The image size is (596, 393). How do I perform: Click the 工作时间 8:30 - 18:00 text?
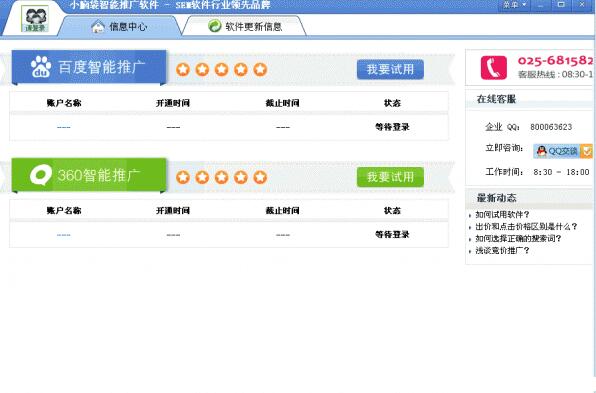(x=537, y=172)
